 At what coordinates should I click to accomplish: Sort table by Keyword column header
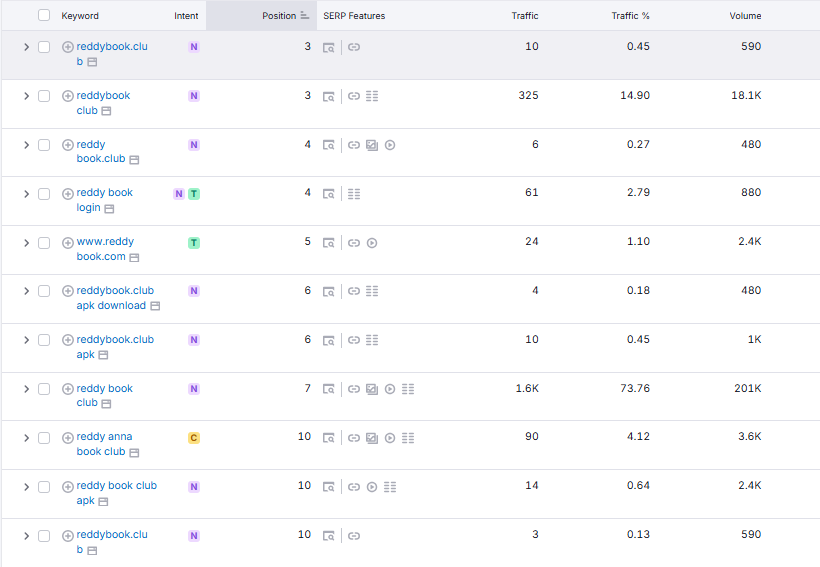click(x=80, y=16)
